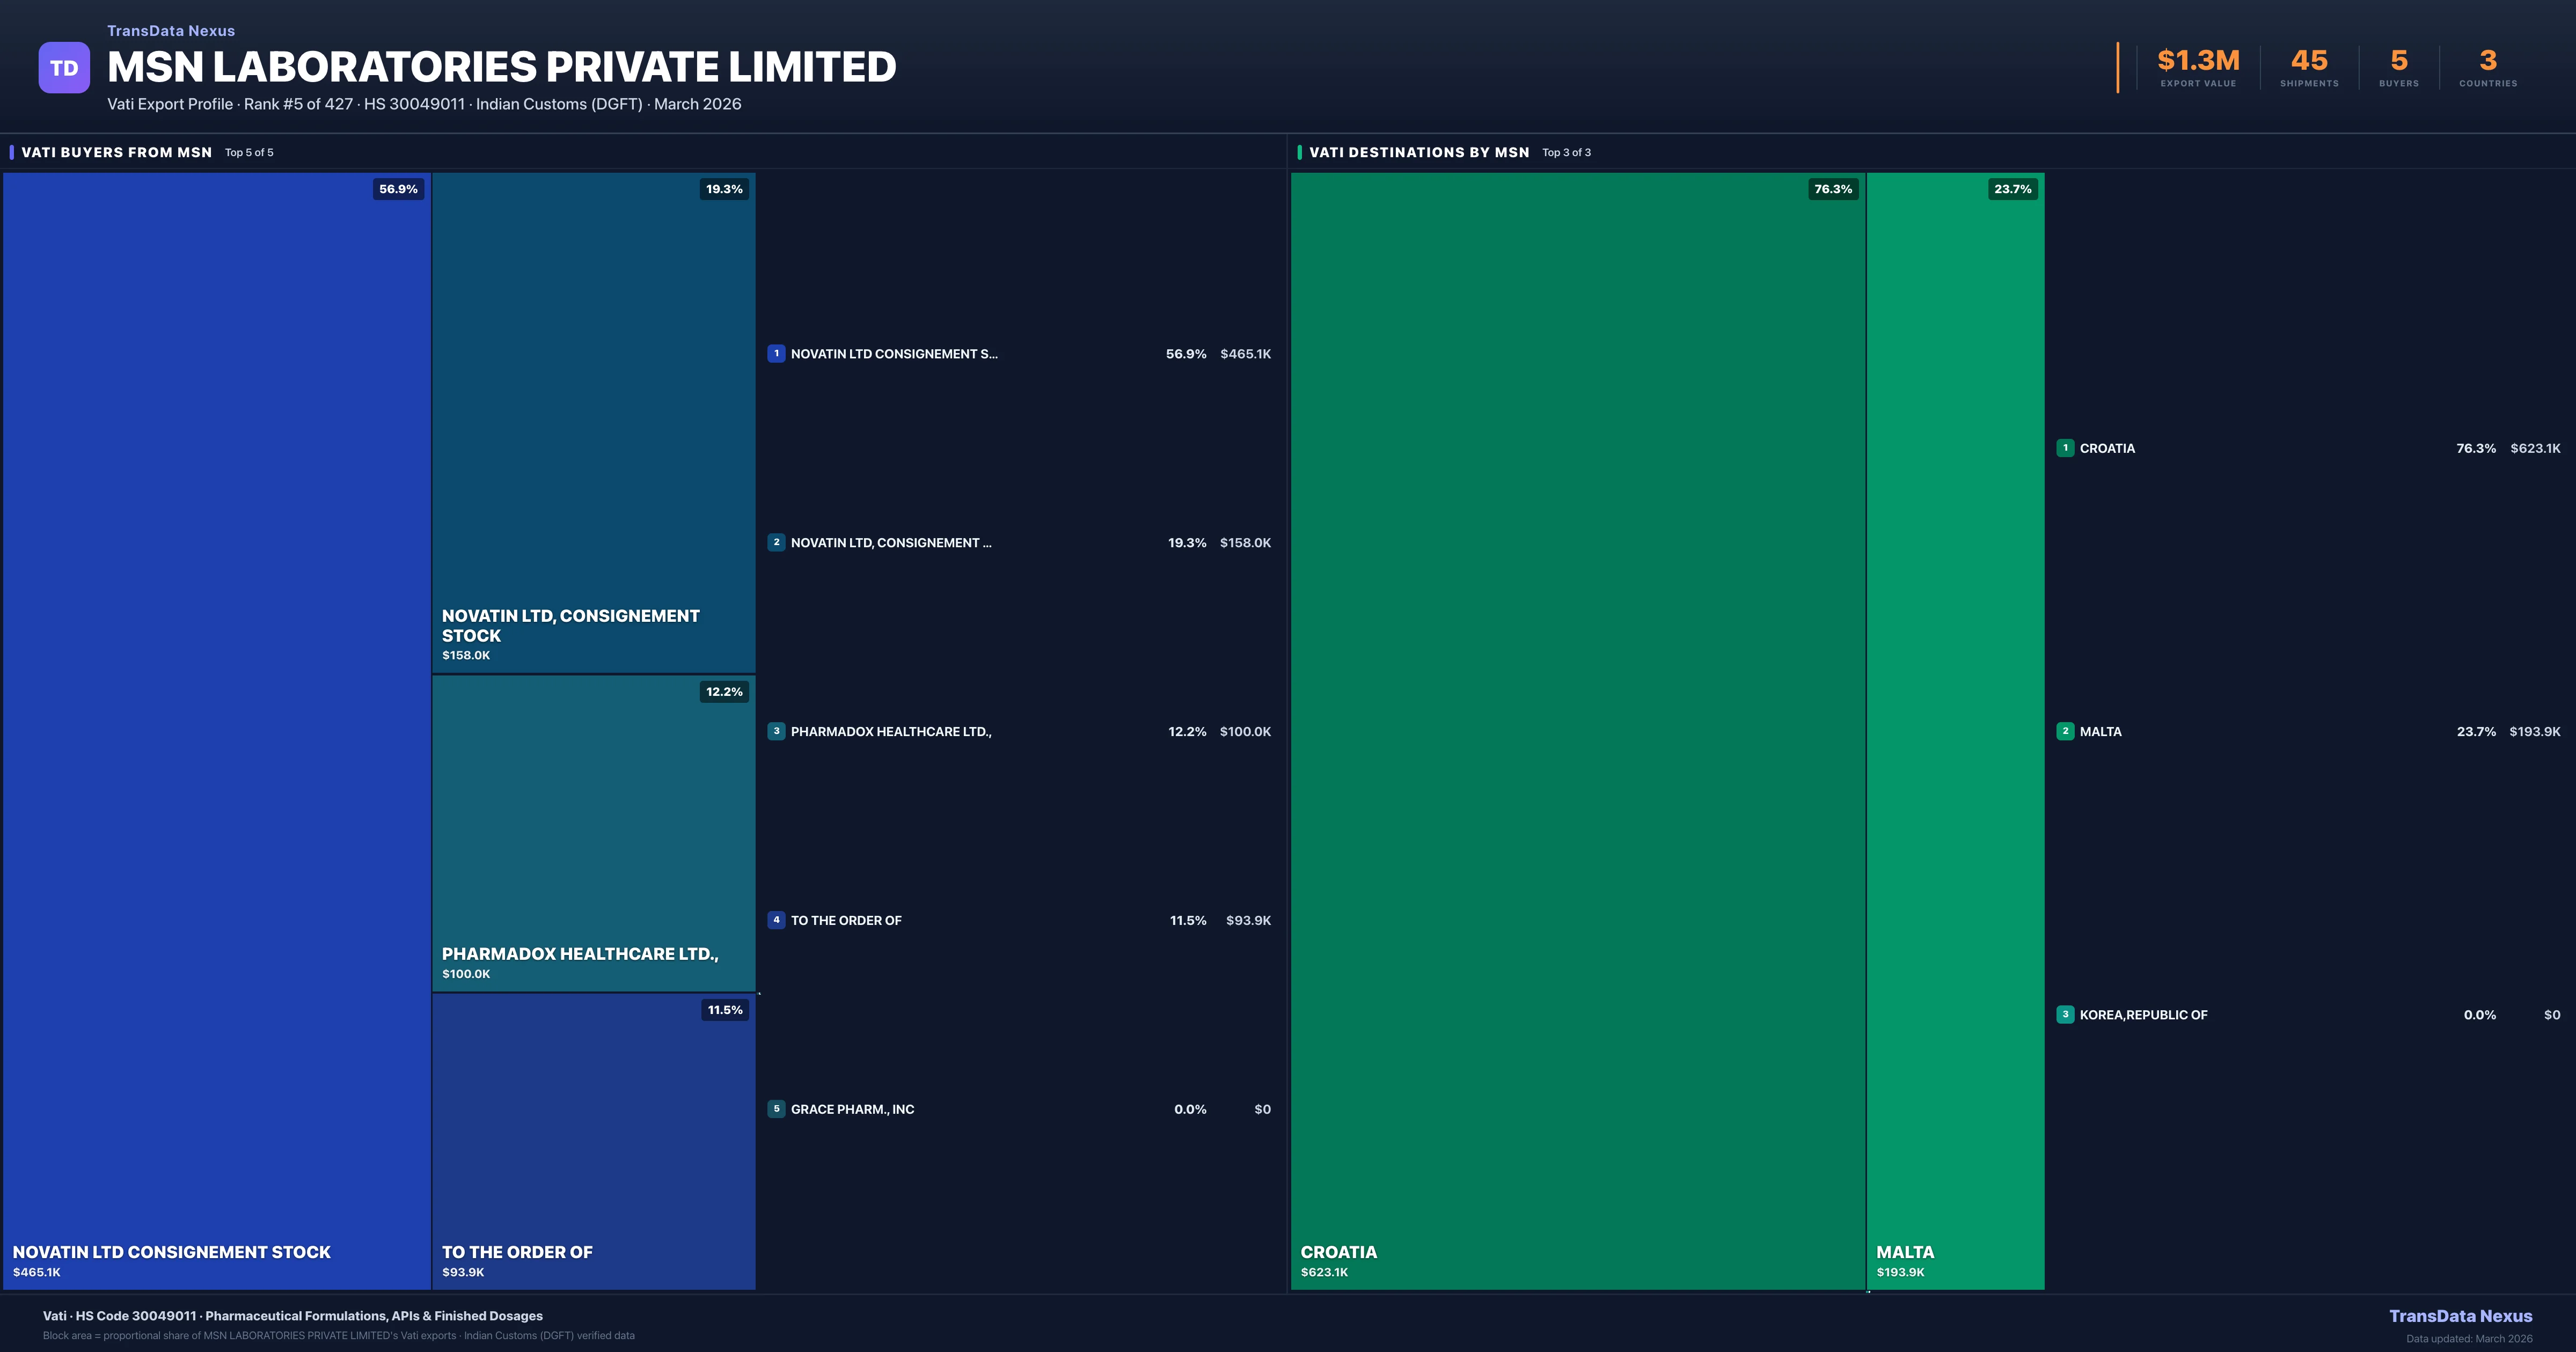Click the TransData Nexus footer link
Image resolution: width=2576 pixels, height=1352 pixels.
click(2460, 1316)
